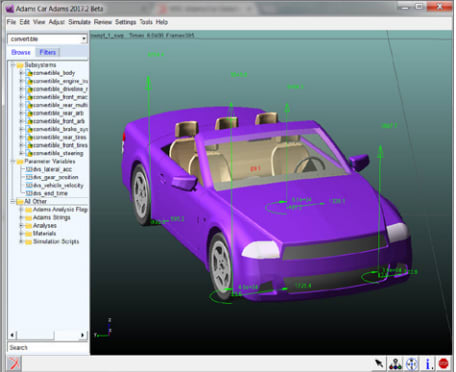Click the Adams Strings folder icon
Viewport: 456px width, 372px height.
[x=28, y=218]
